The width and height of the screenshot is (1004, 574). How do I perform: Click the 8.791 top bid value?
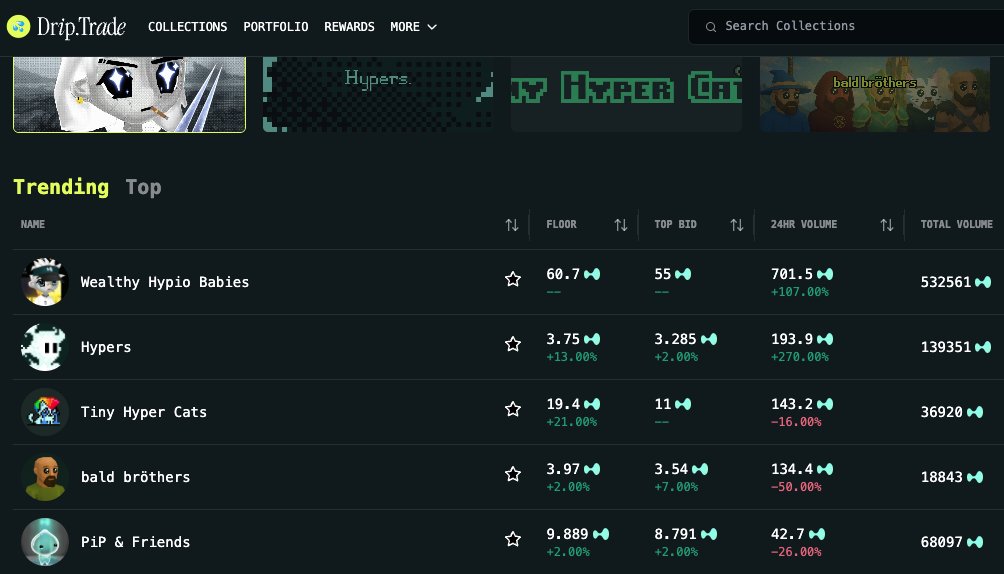(675, 534)
